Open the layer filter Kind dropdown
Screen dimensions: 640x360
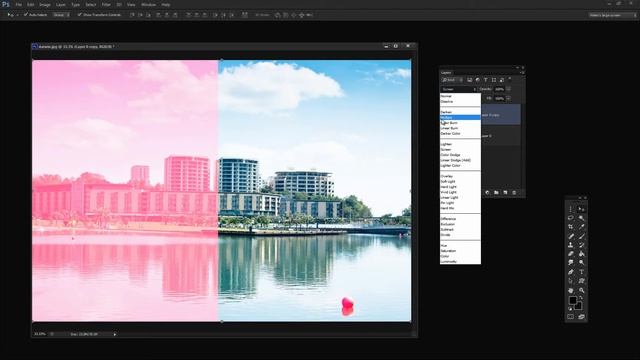(x=453, y=80)
